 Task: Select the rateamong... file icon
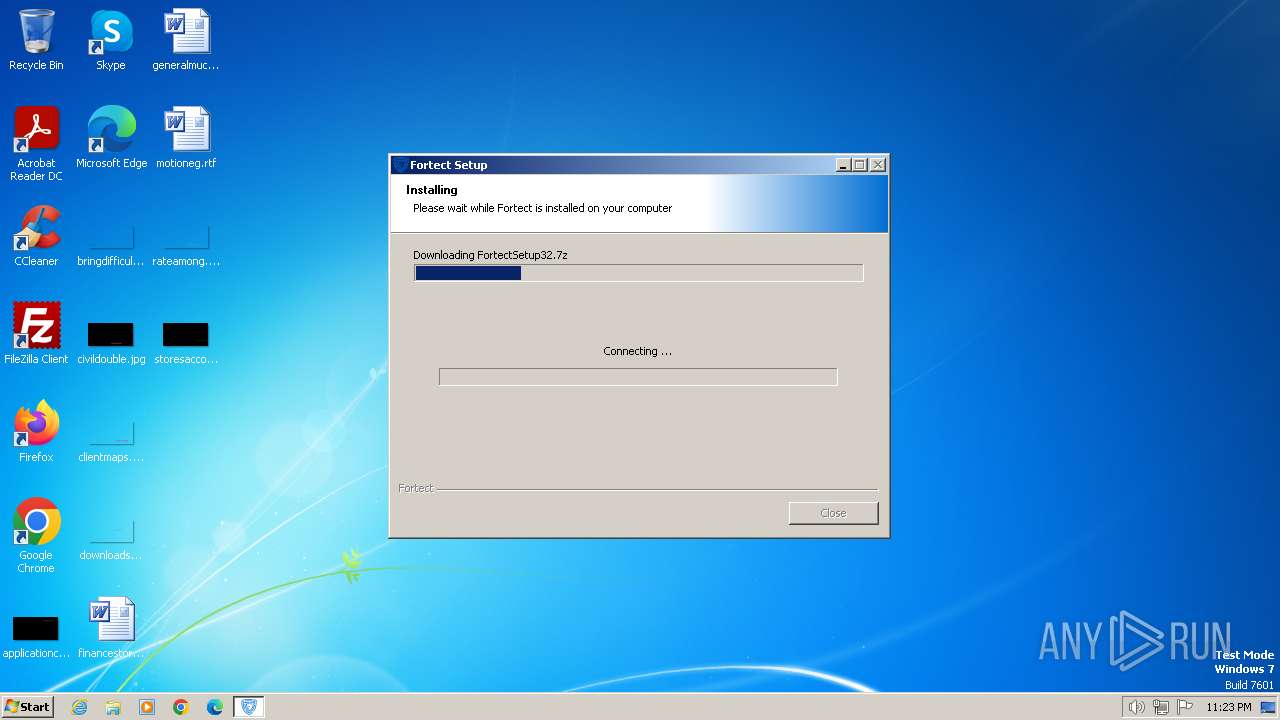click(x=186, y=246)
